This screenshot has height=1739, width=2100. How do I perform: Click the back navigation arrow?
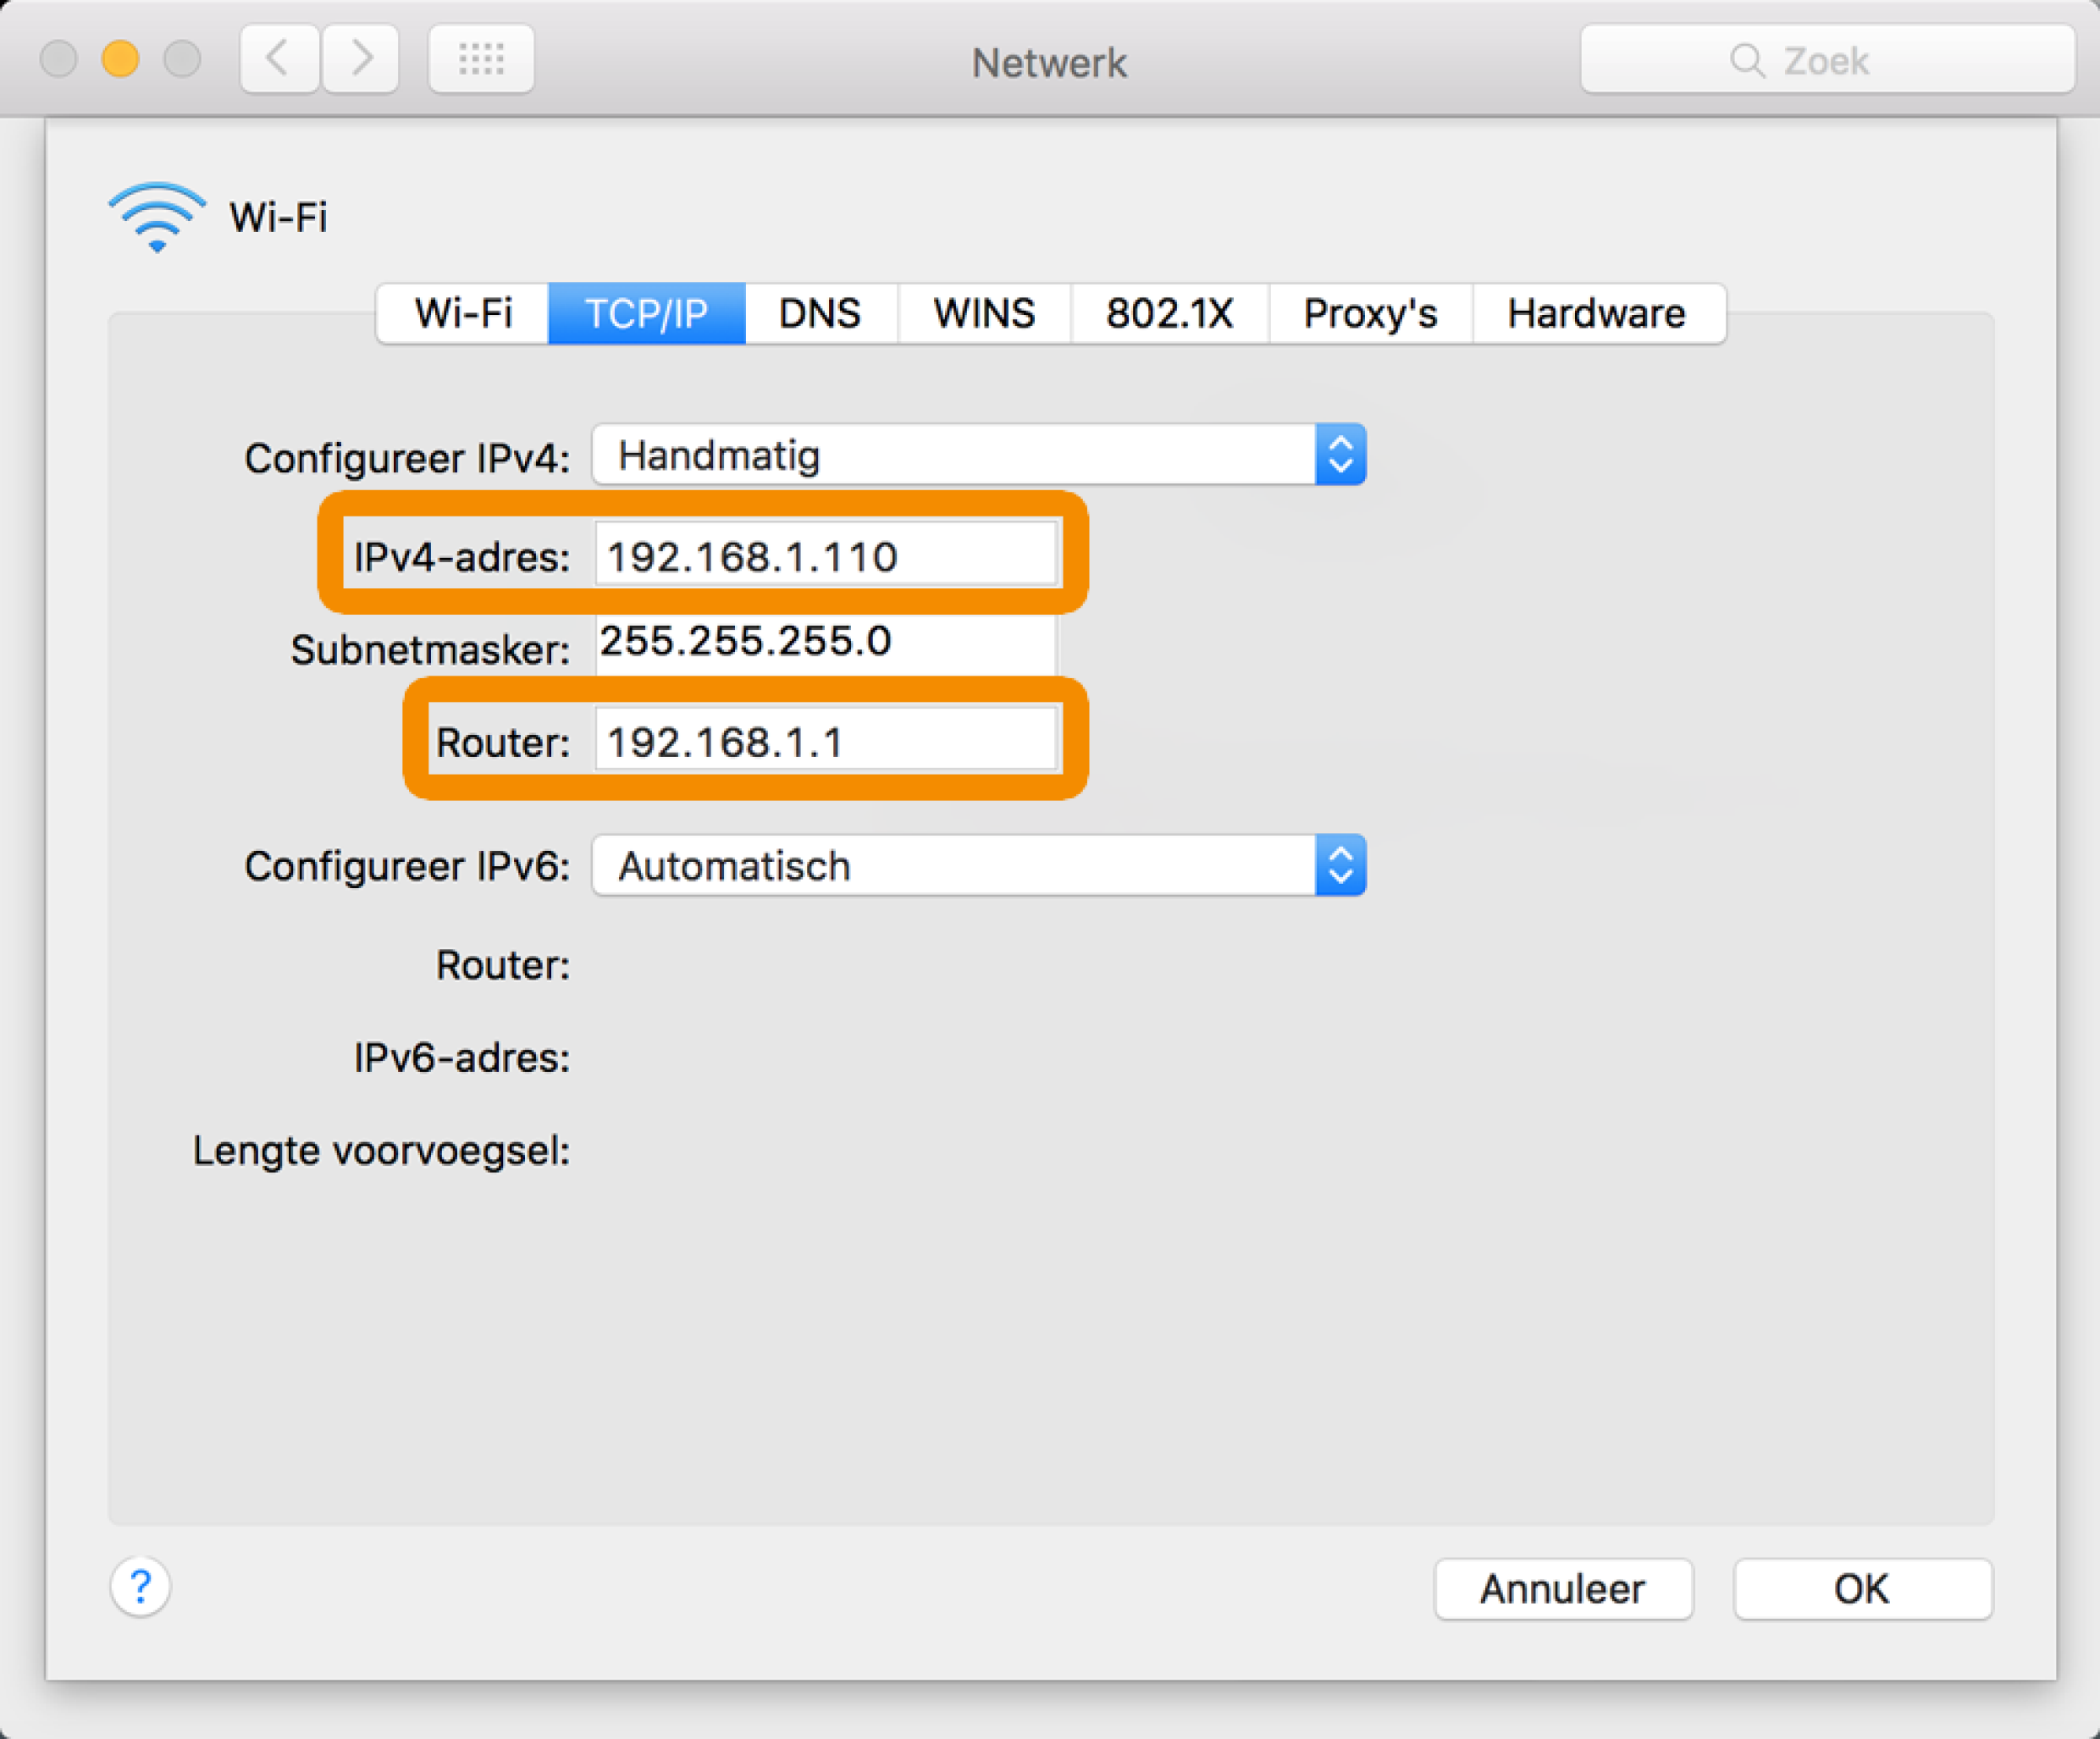tap(279, 60)
